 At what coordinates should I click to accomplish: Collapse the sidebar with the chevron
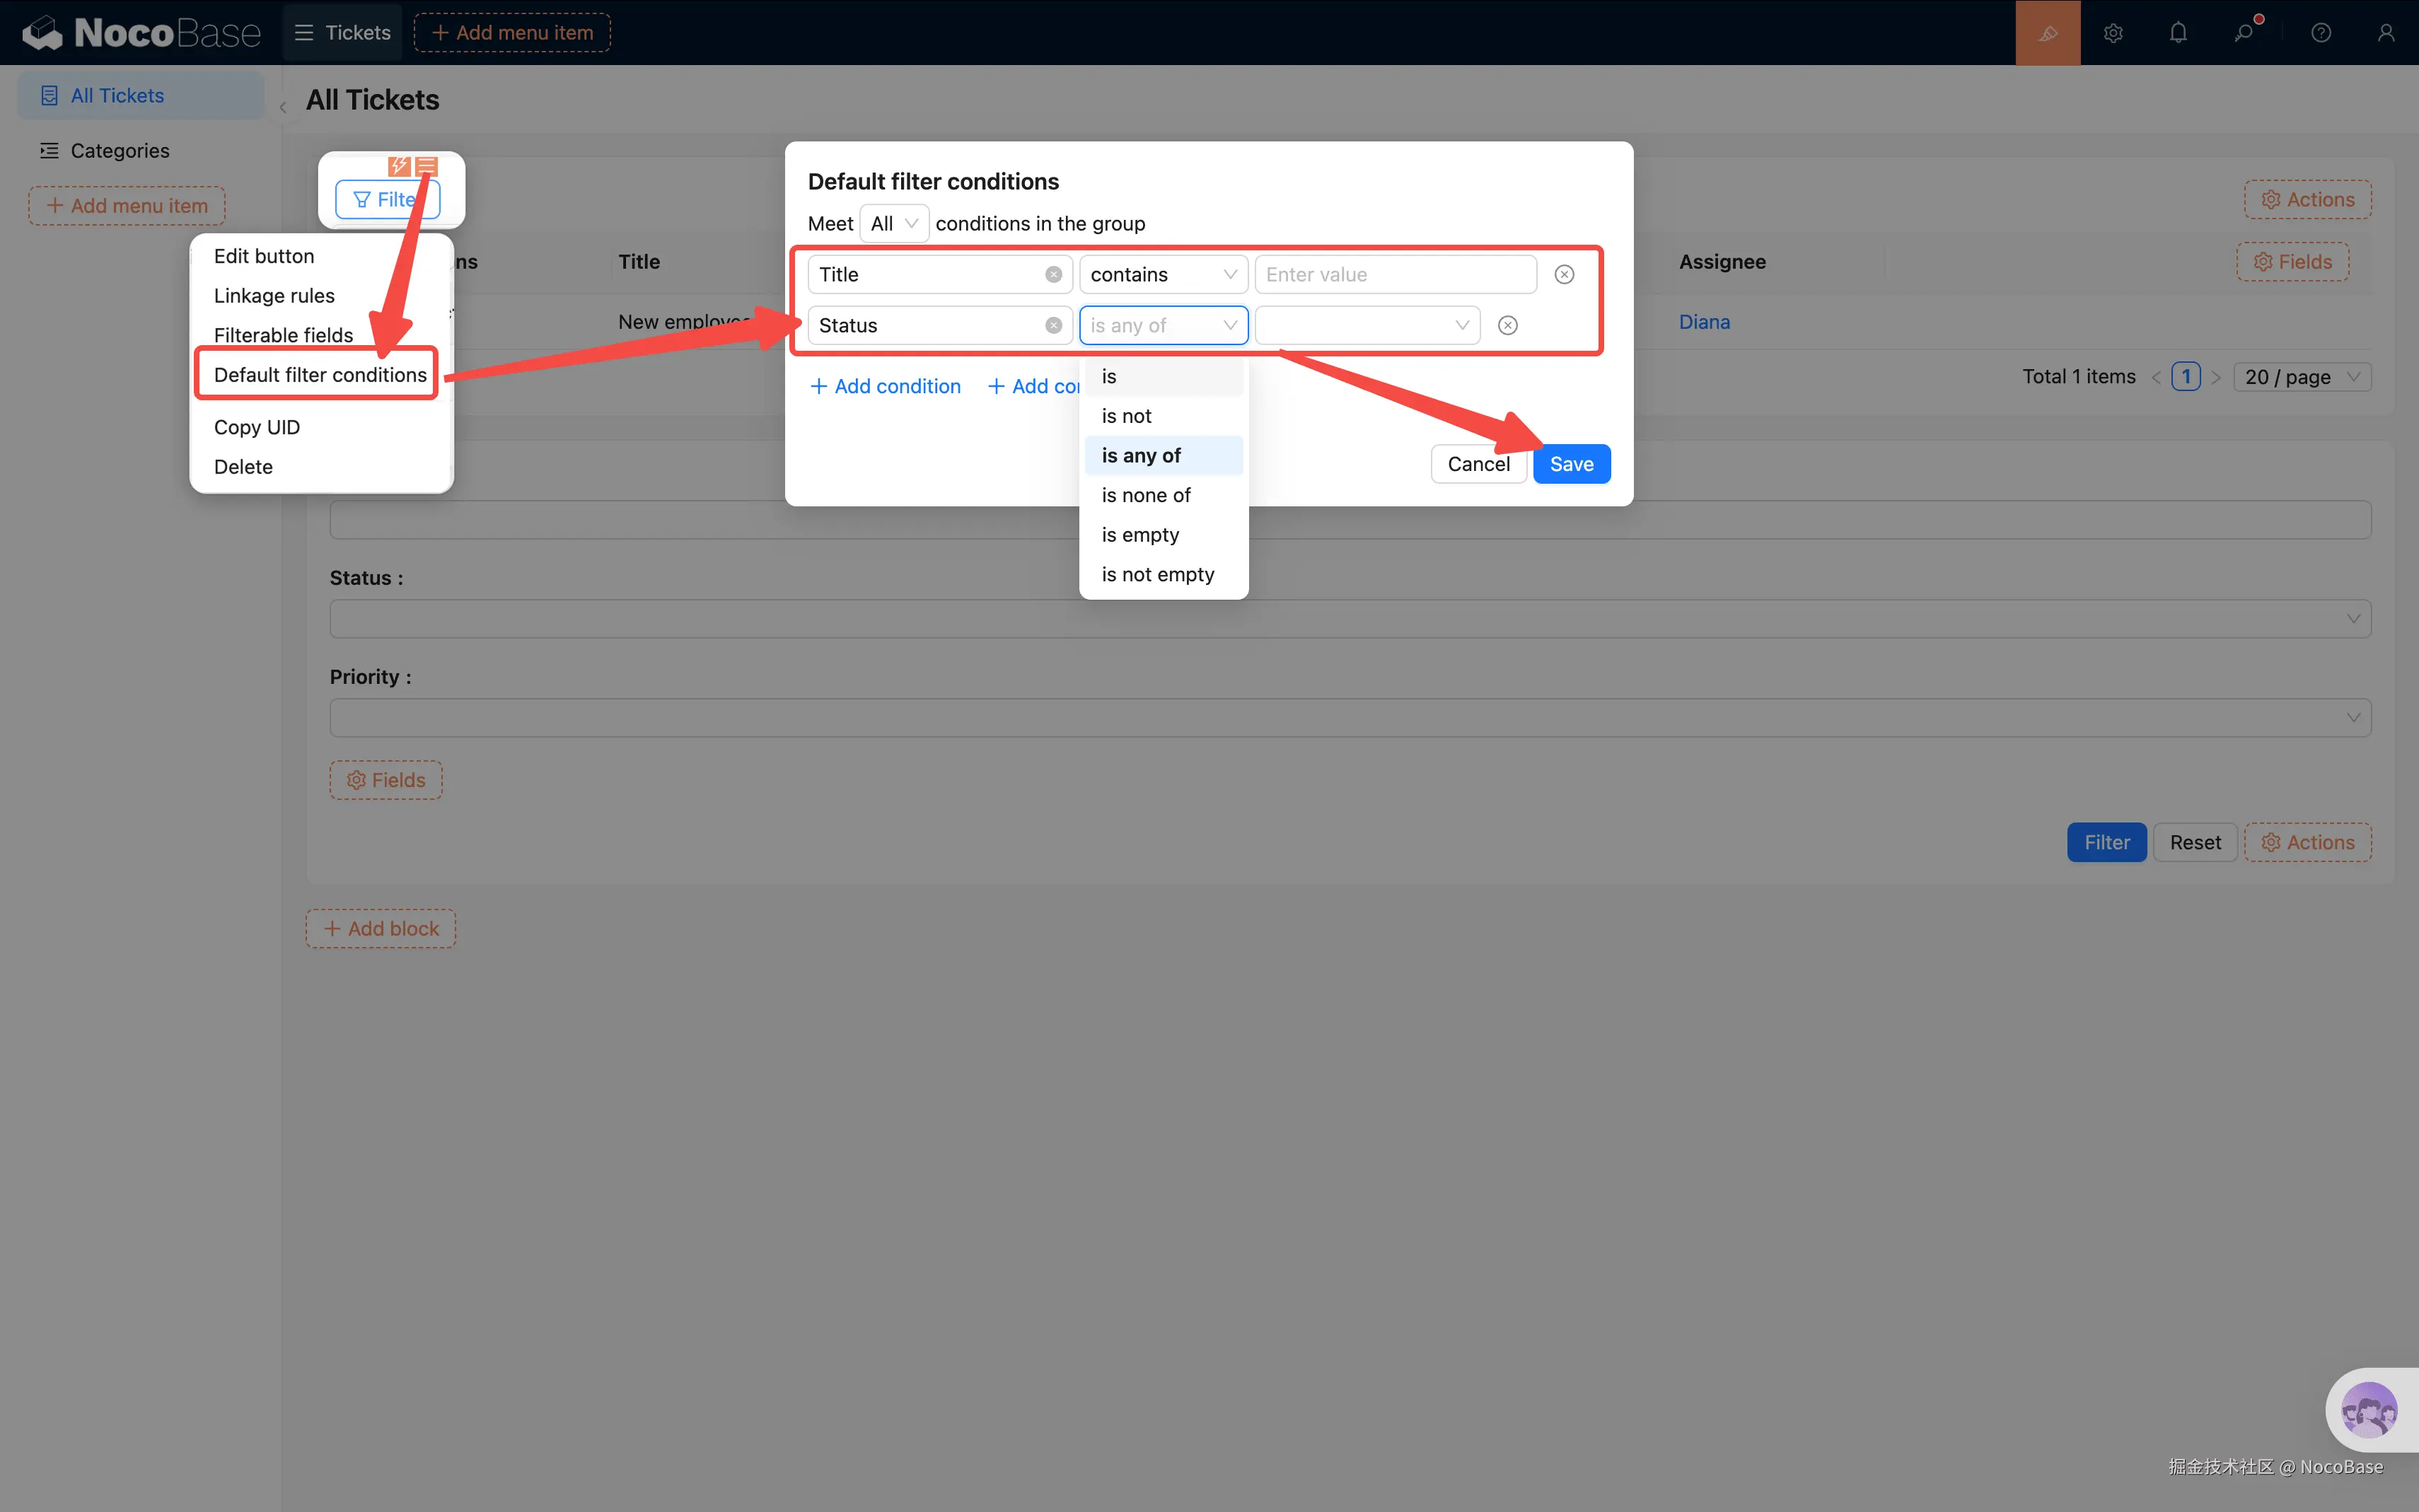click(x=283, y=108)
